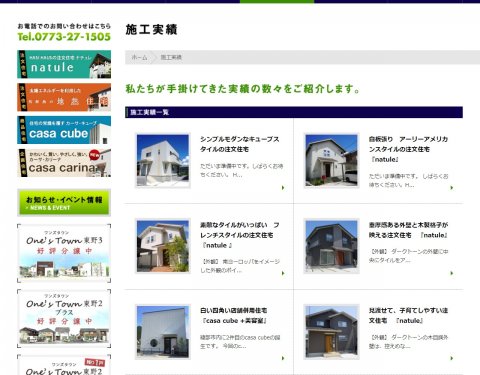Select 施工実績 breadcrumb item
This screenshot has width=480, height=375.
tap(171, 57)
